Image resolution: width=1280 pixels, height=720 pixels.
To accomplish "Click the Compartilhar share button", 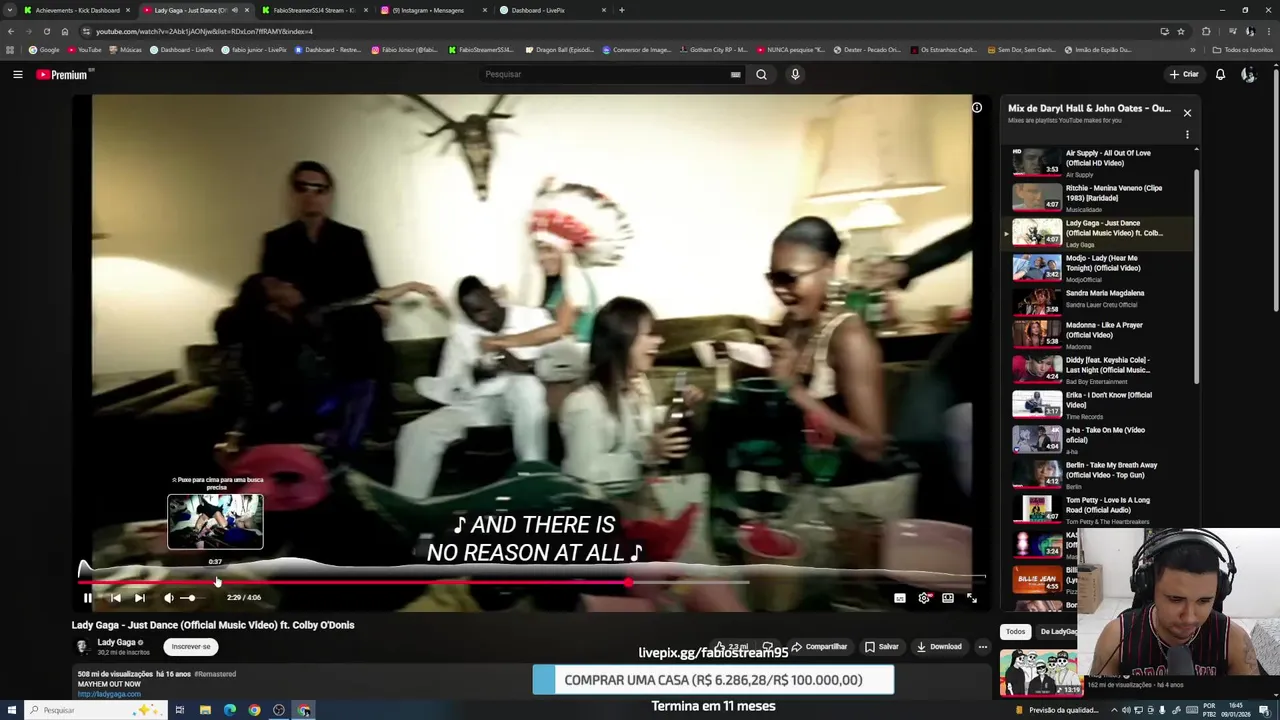I will click(819, 647).
